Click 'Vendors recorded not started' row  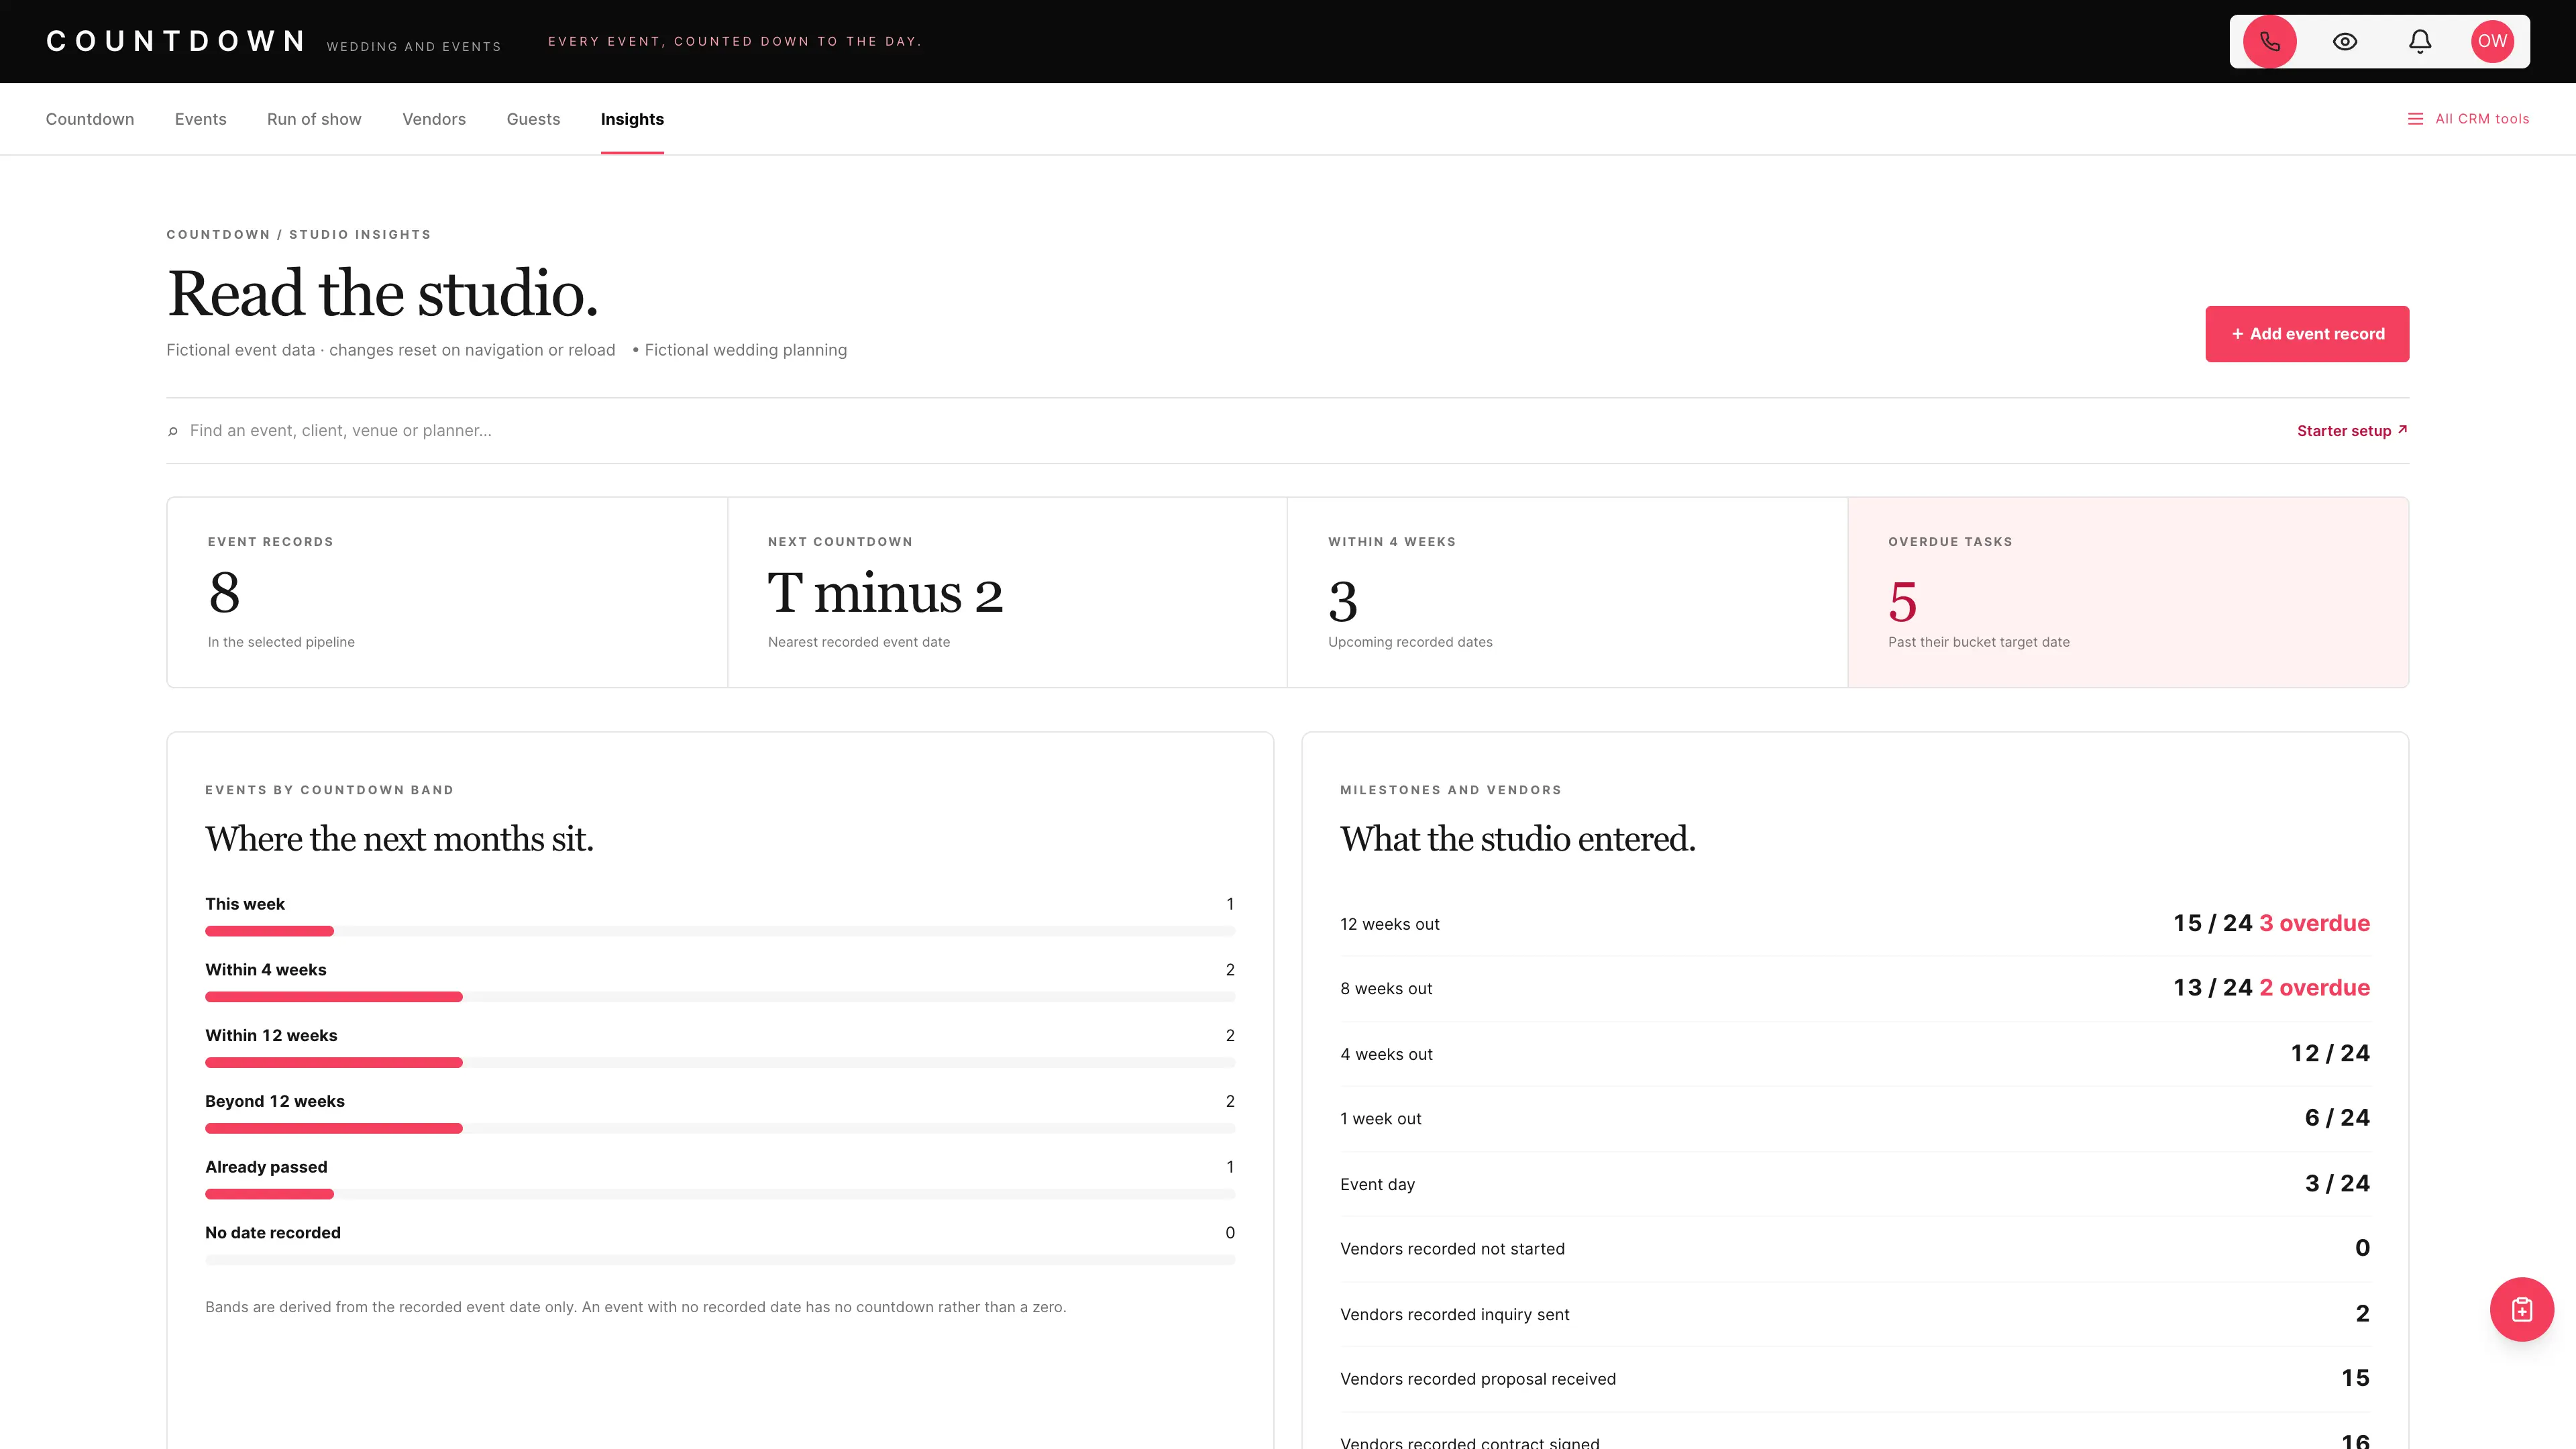(1855, 1249)
